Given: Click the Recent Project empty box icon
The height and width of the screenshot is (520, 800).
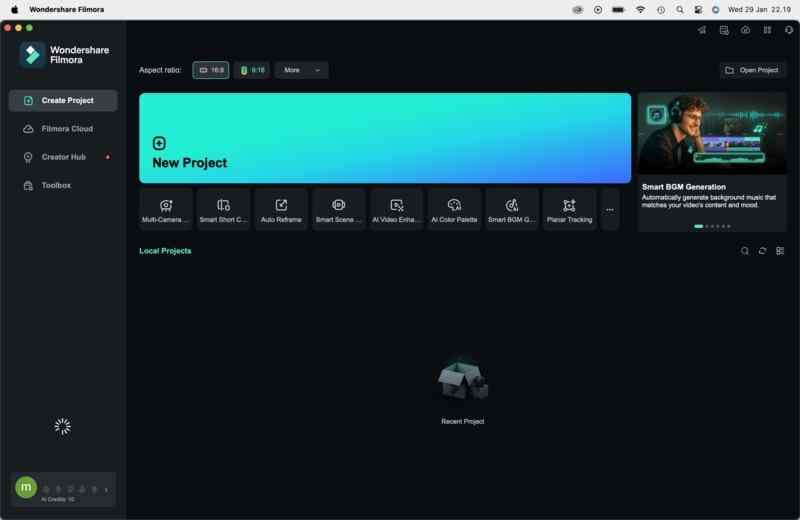Looking at the screenshot, I should [462, 381].
